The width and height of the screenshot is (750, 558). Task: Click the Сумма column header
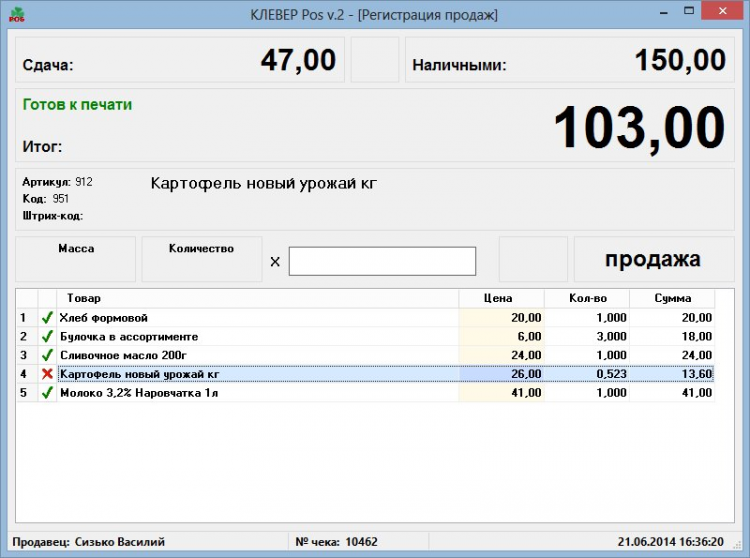[x=672, y=298]
